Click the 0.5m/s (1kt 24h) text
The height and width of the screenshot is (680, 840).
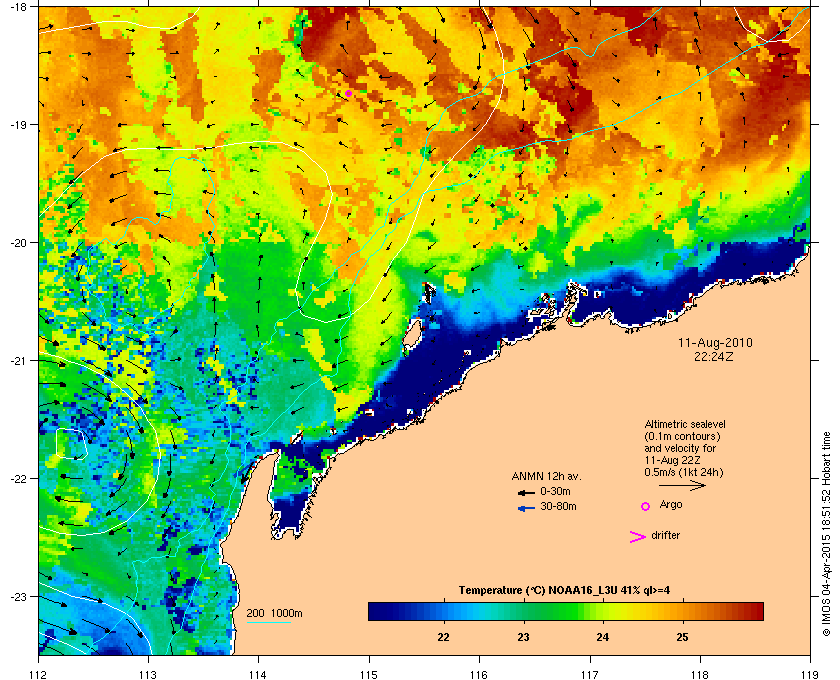(684, 473)
